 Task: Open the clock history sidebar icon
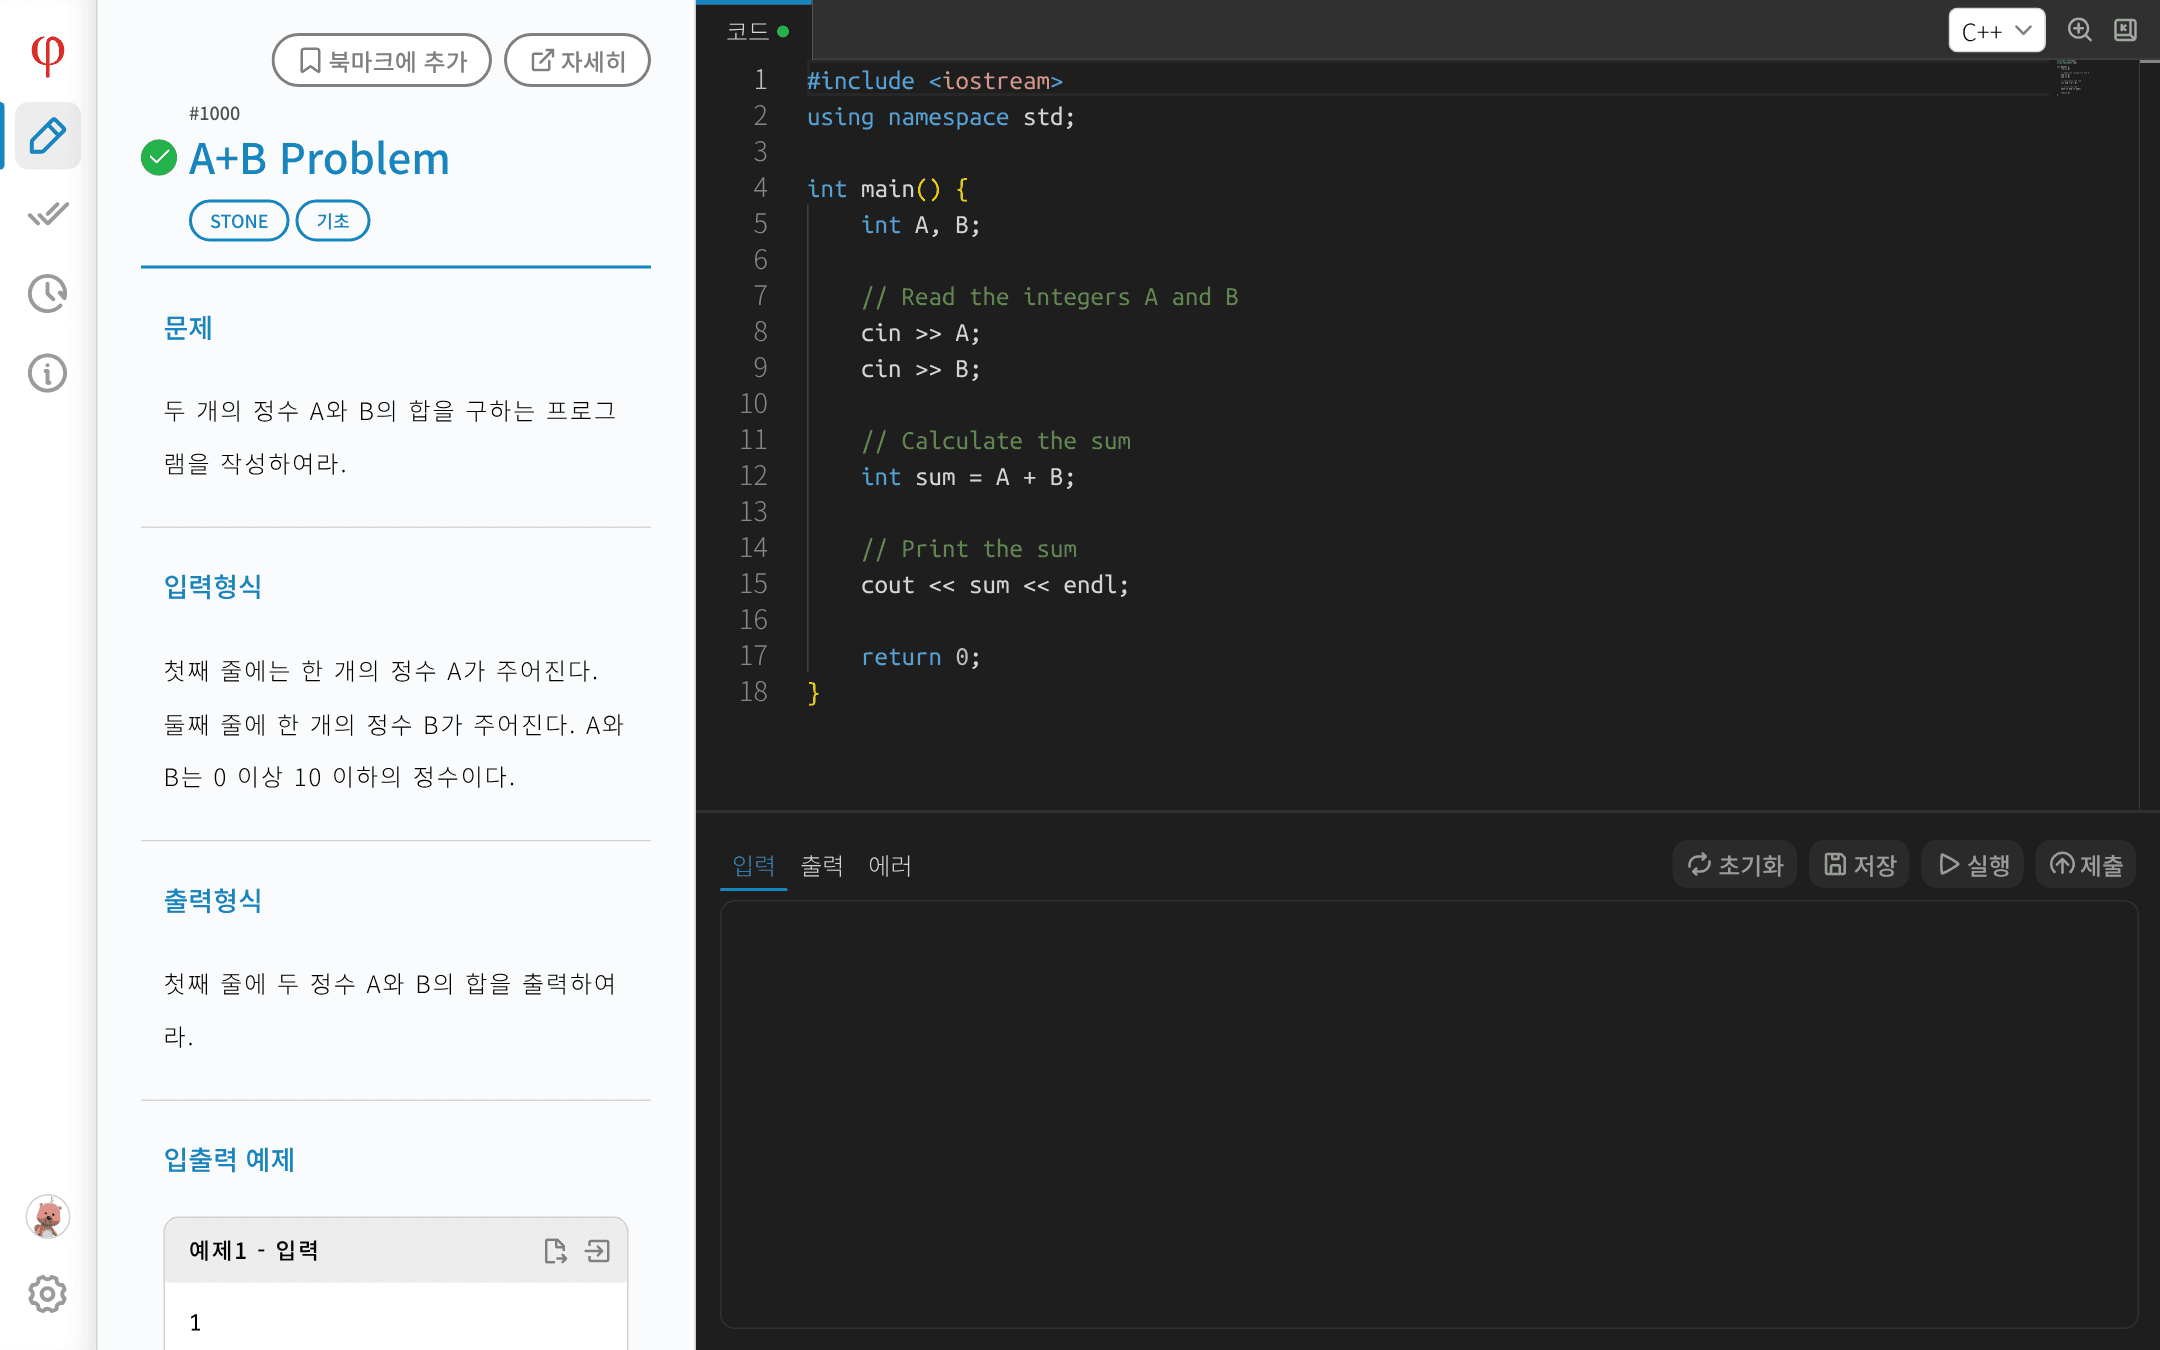(47, 293)
